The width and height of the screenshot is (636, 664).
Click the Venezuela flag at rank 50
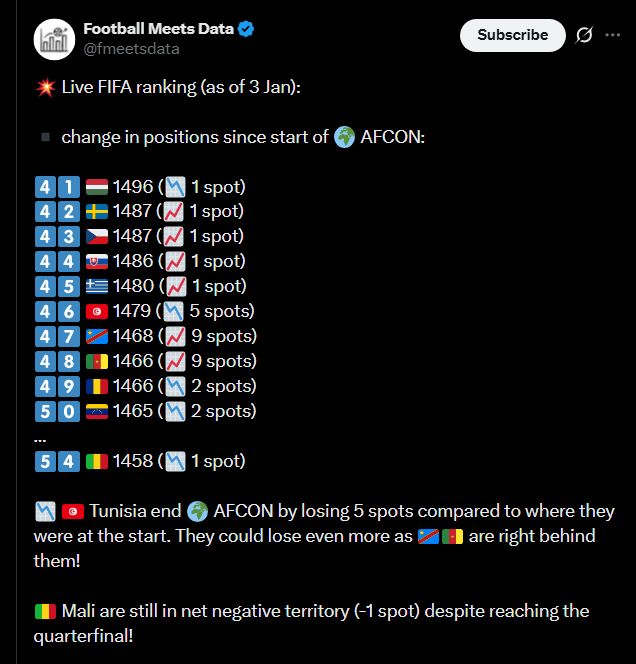[97, 412]
